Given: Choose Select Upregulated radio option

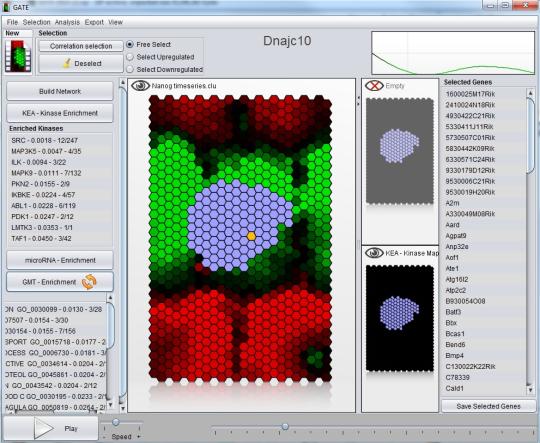Looking at the screenshot, I should 130,57.
